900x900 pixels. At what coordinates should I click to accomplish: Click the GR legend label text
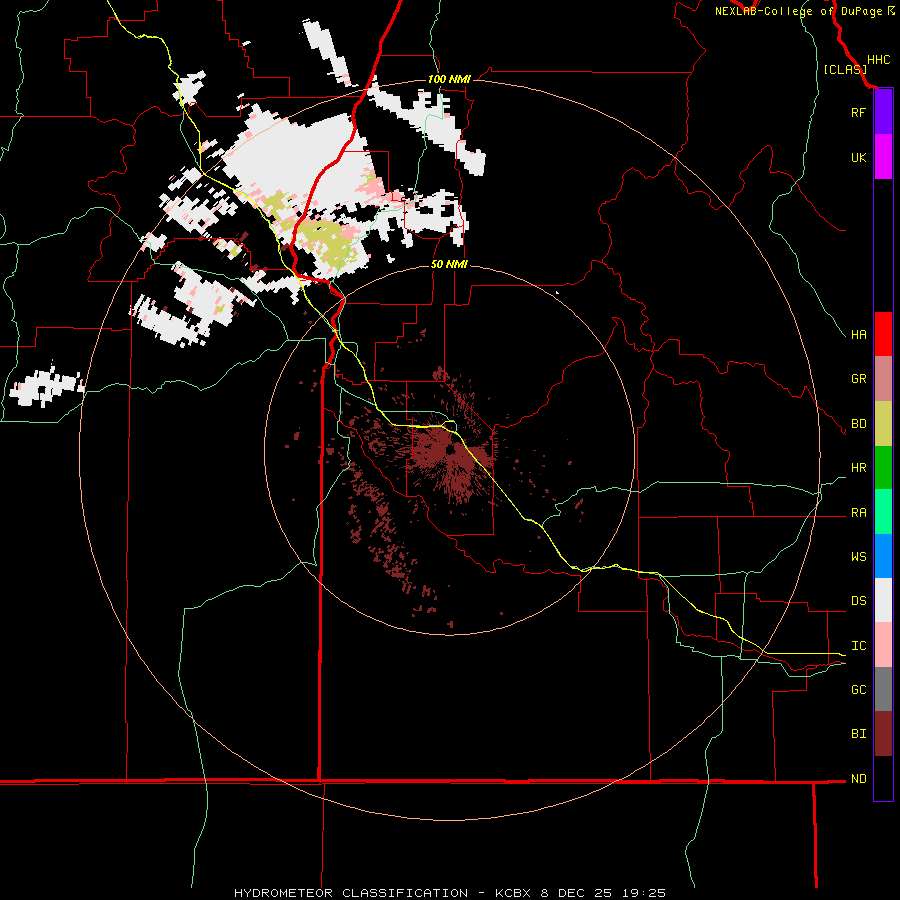coord(858,379)
